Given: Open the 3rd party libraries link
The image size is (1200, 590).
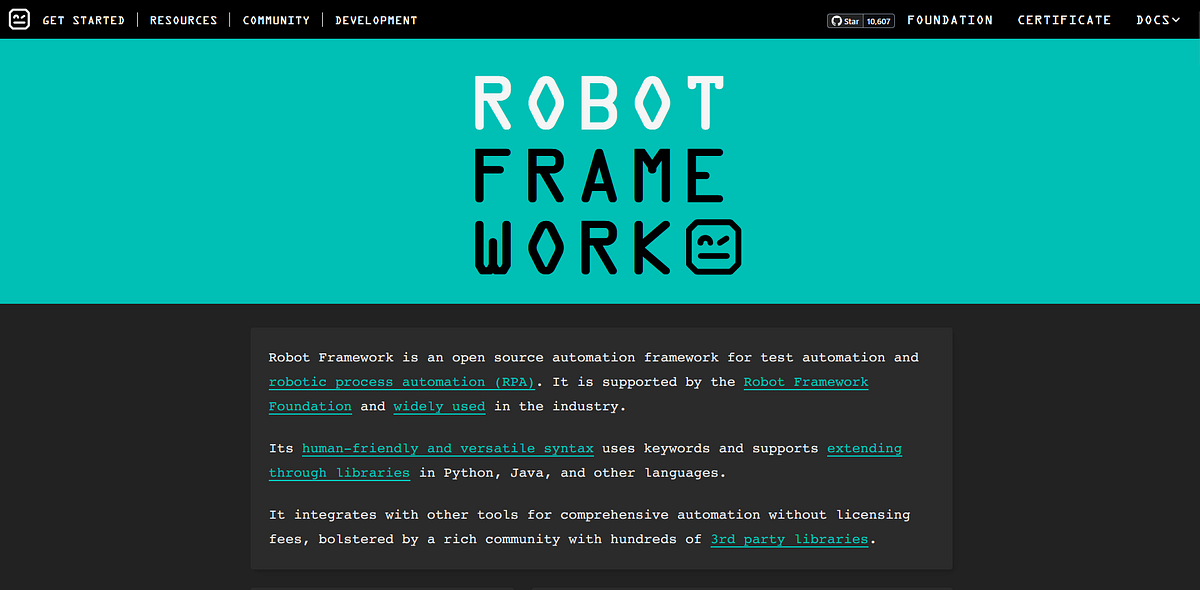Looking at the screenshot, I should pos(789,539).
